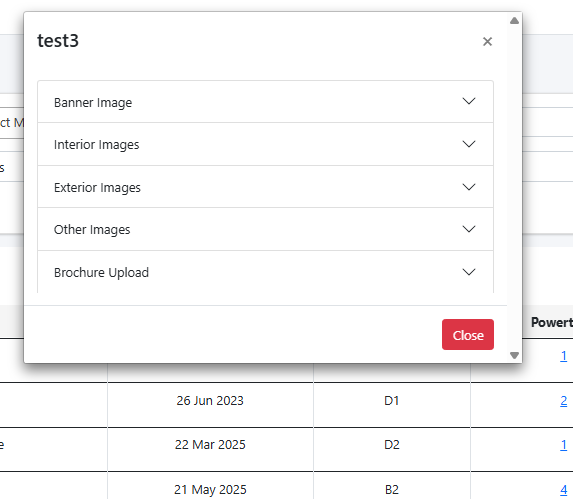The image size is (573, 499).
Task: Open link 1 in the D2 row
Action: click(563, 445)
